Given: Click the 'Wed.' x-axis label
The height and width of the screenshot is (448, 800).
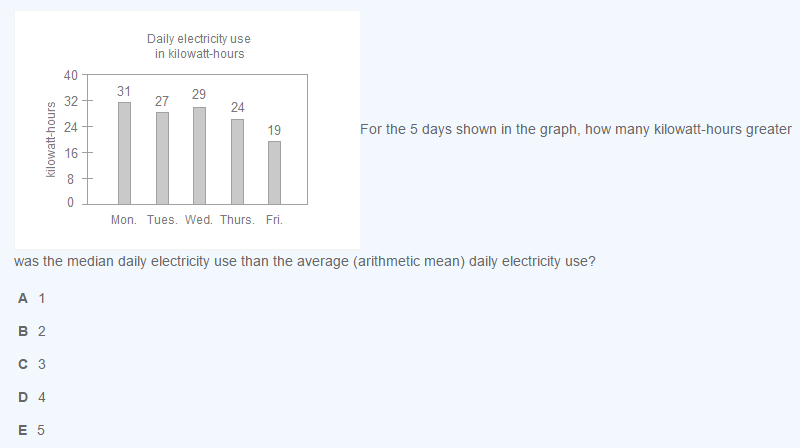Looking at the screenshot, I should click(199, 220).
